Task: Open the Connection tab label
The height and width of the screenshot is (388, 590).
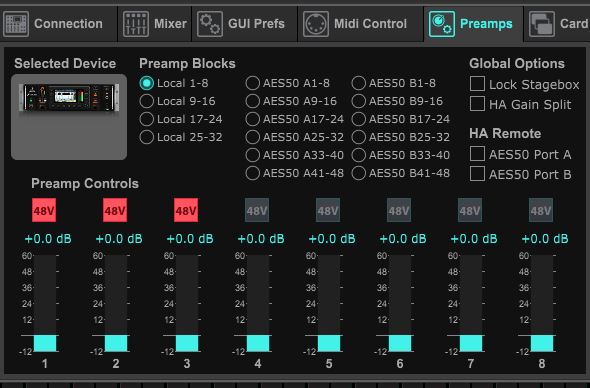Action: pos(68,24)
